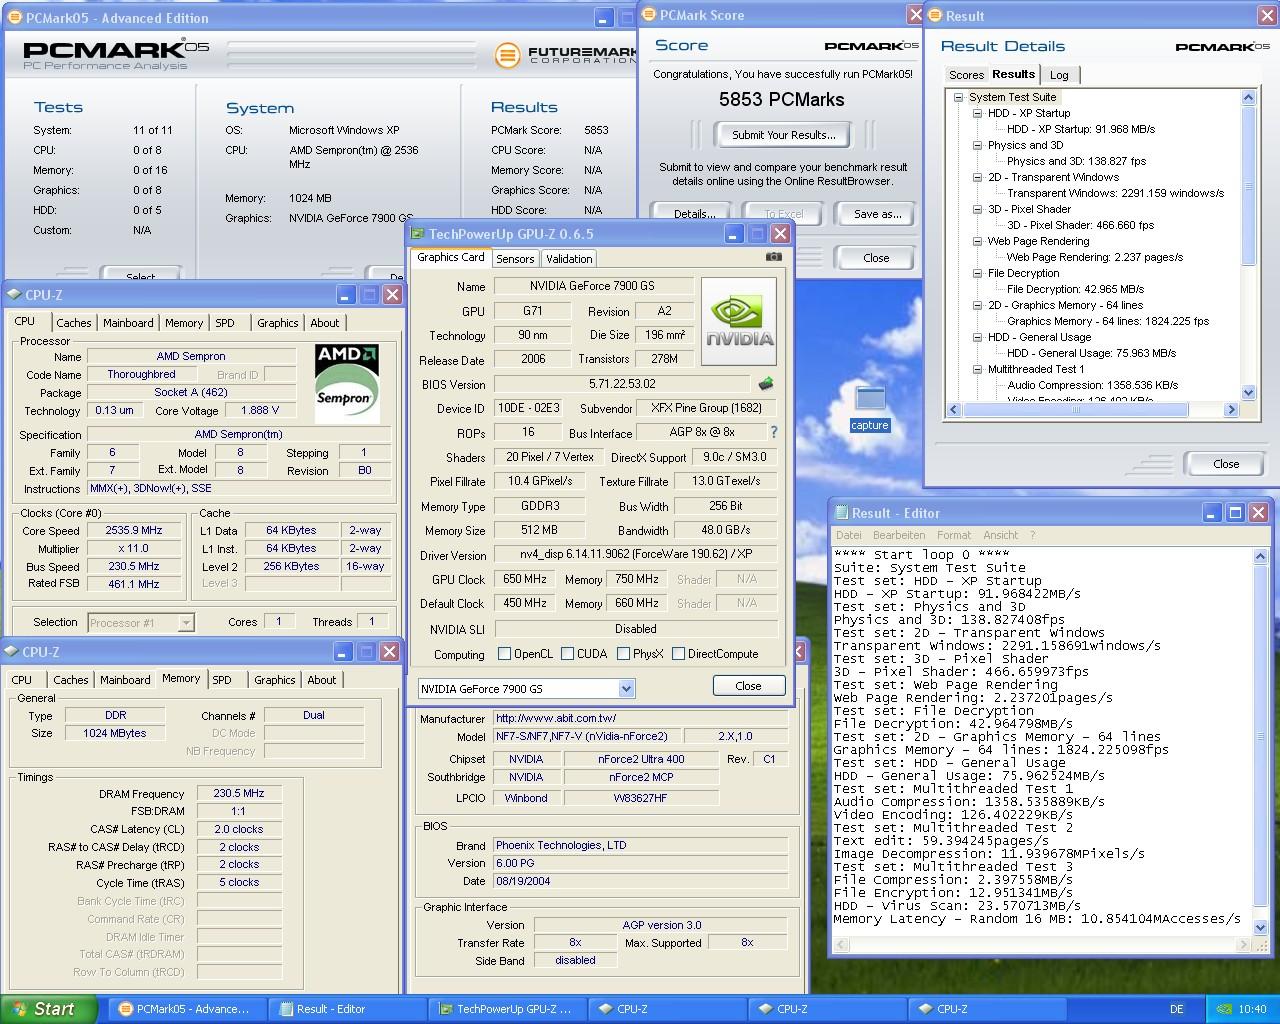Click the NVIDIA system tray icon
The height and width of the screenshot is (1024, 1280).
click(1225, 1009)
